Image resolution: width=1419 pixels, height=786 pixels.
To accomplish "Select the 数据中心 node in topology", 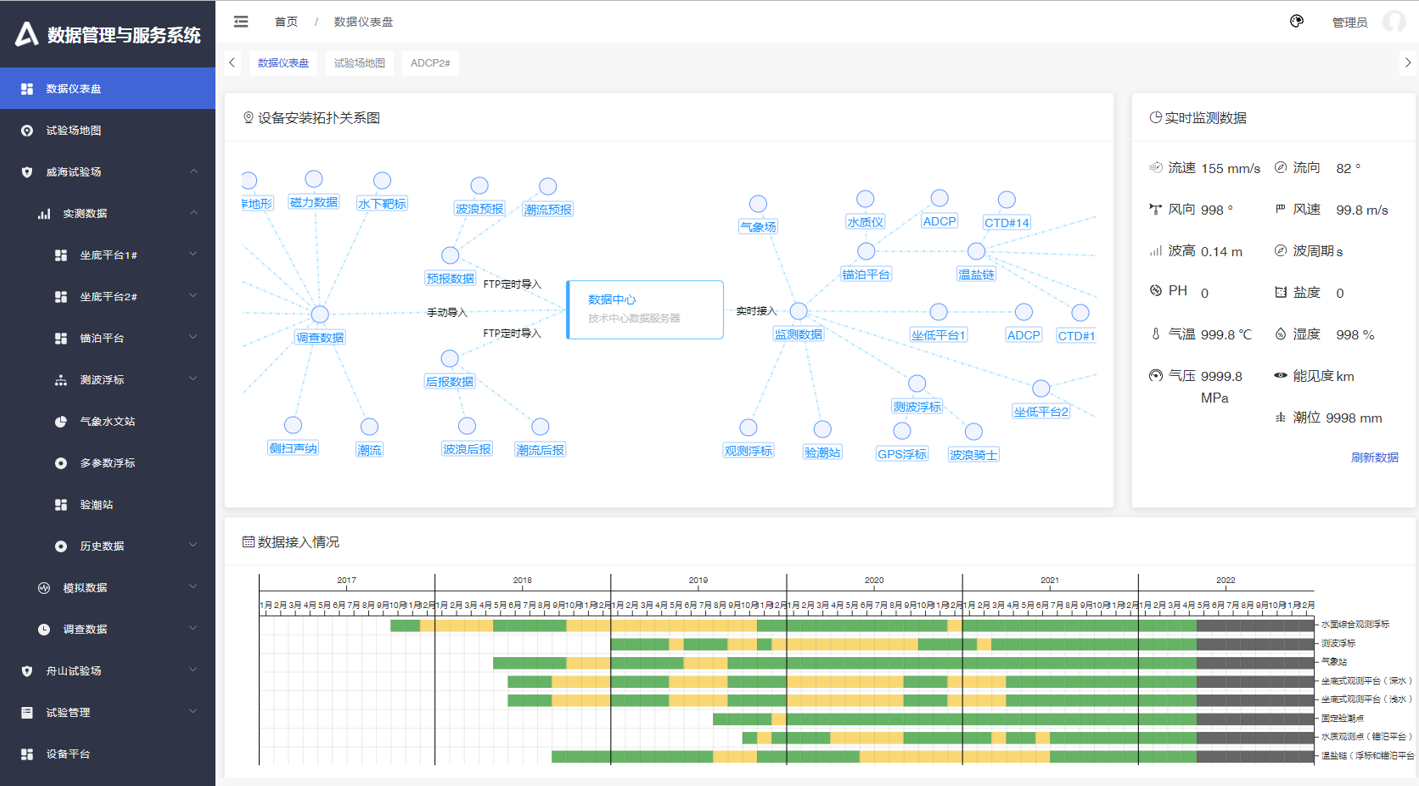I will coord(645,309).
